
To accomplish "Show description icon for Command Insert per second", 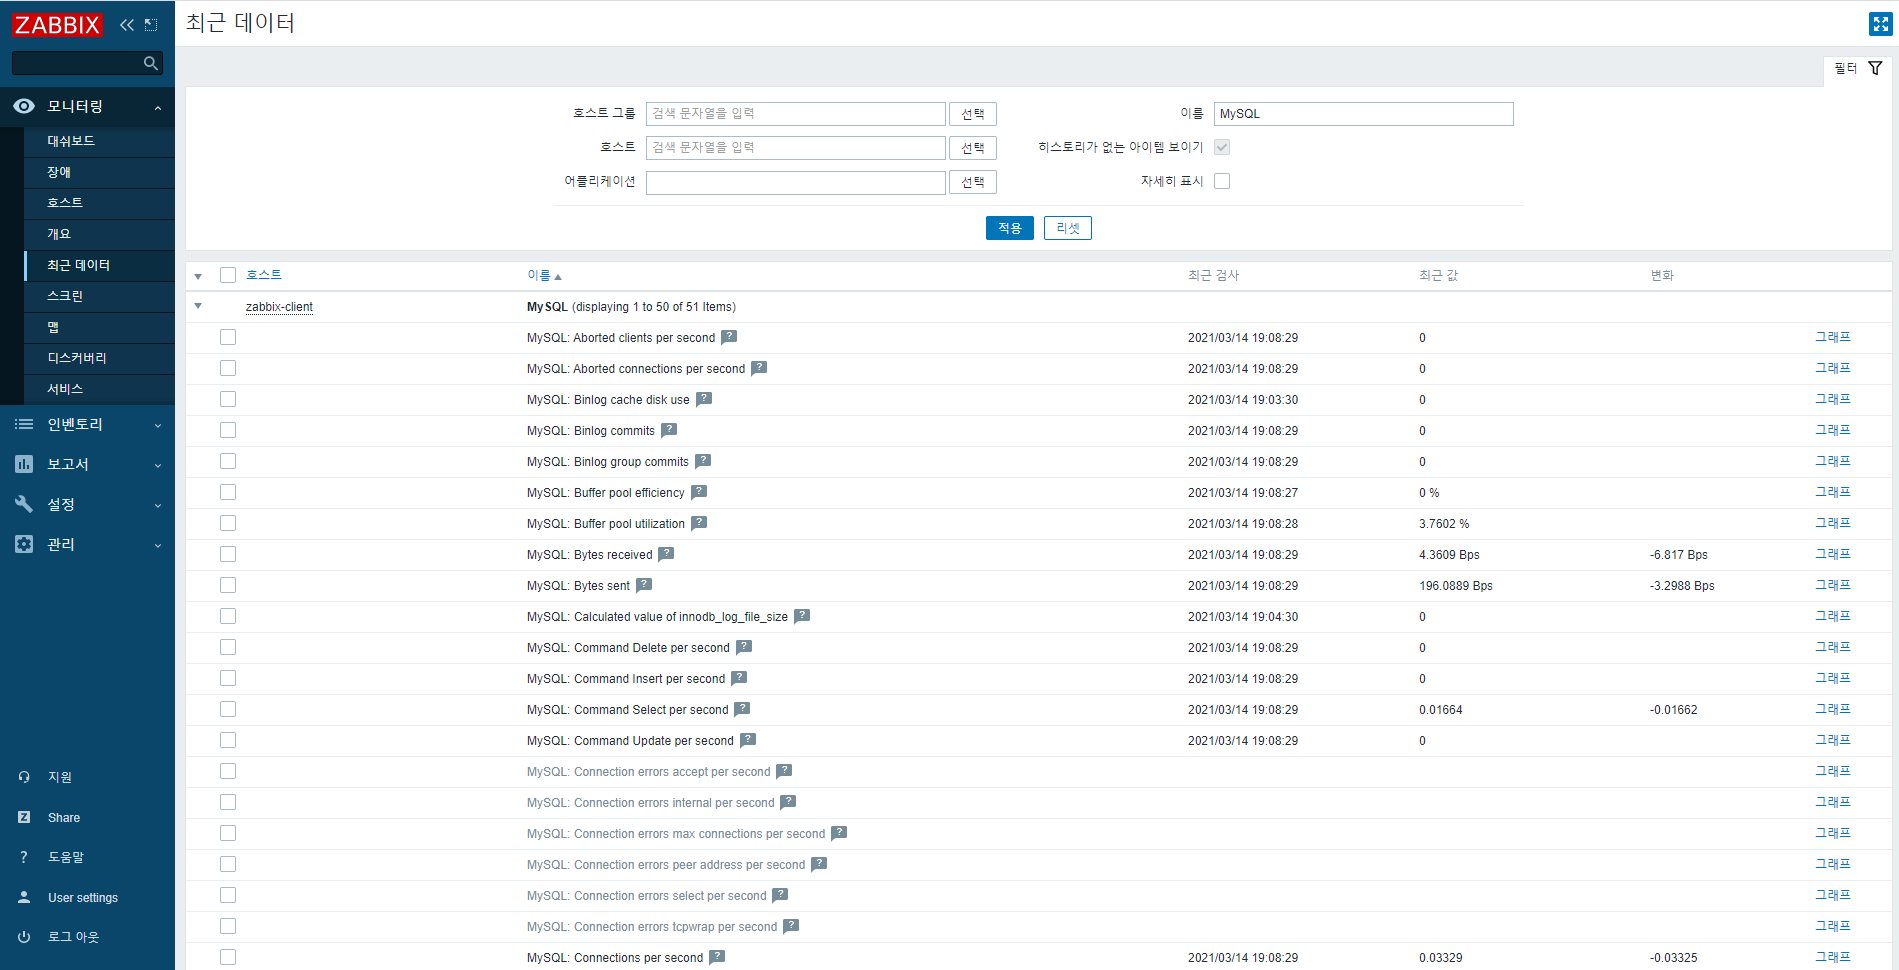I will coord(739,678).
